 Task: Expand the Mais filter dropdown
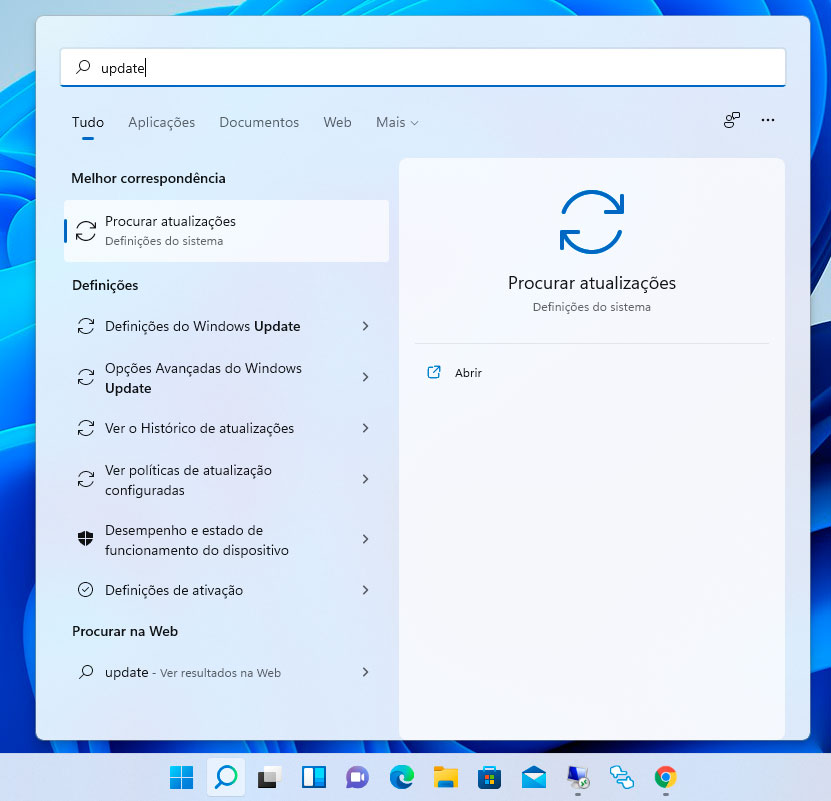(x=397, y=122)
